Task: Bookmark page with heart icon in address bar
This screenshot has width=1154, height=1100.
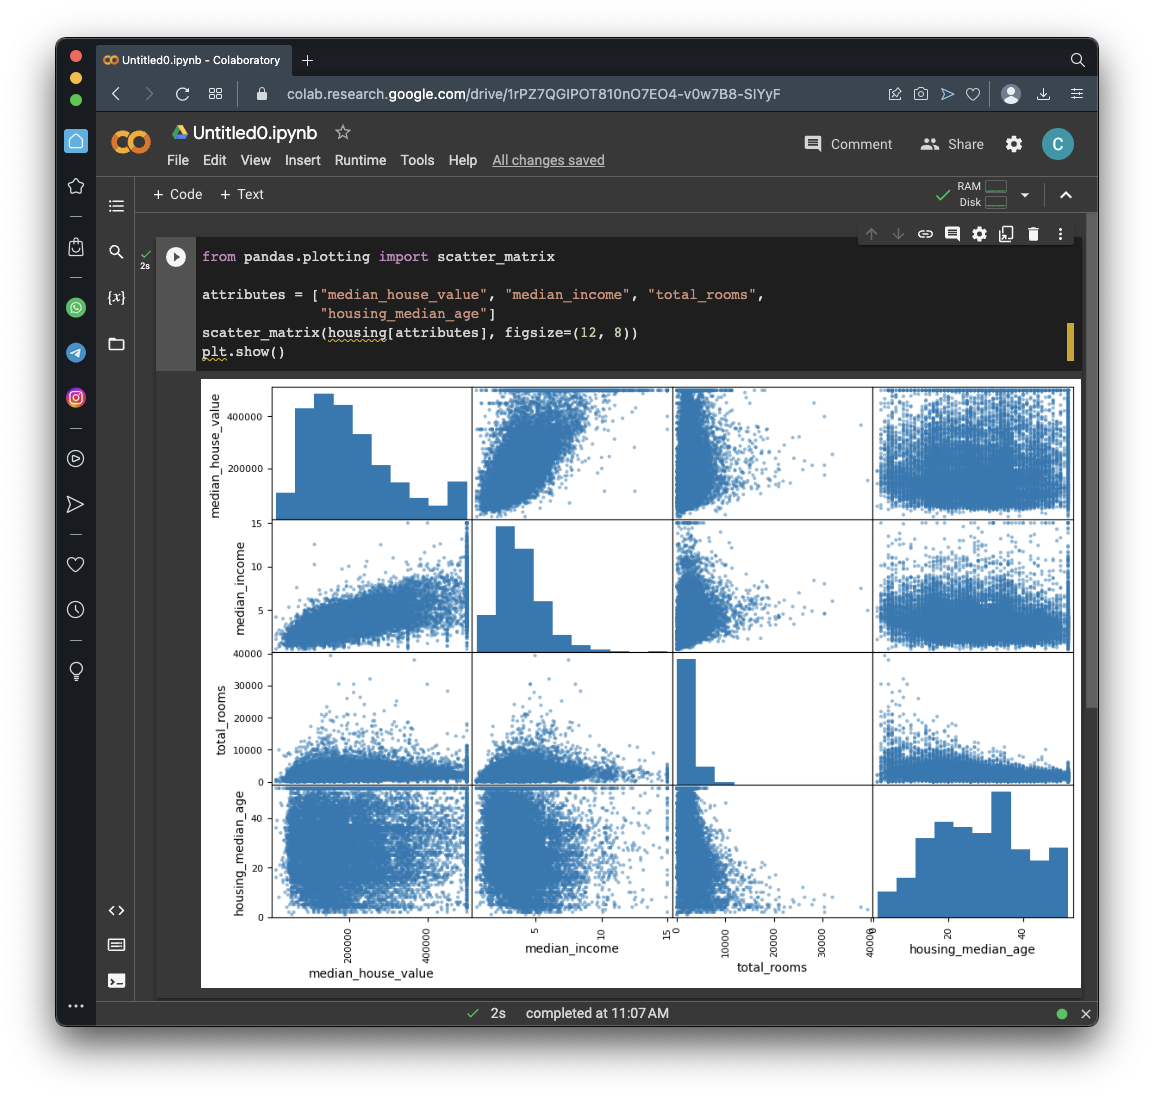Action: (973, 94)
